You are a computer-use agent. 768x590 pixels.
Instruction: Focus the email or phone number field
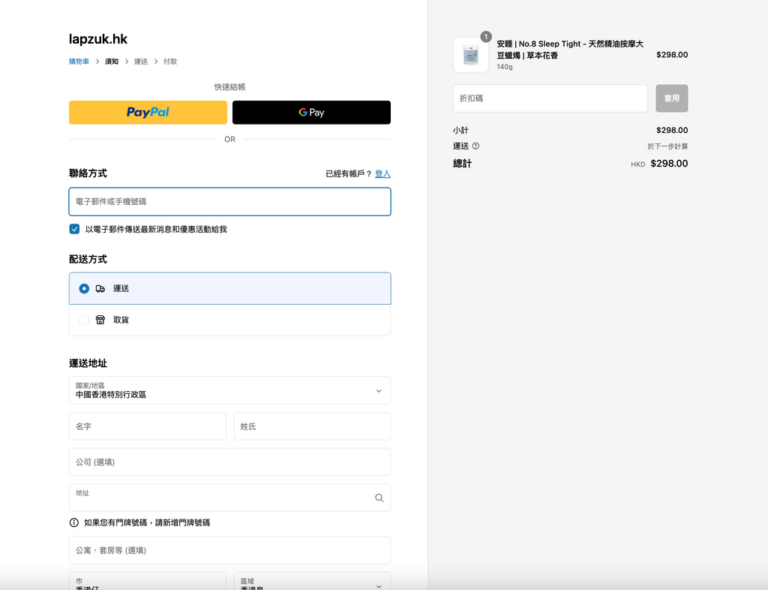click(x=230, y=201)
